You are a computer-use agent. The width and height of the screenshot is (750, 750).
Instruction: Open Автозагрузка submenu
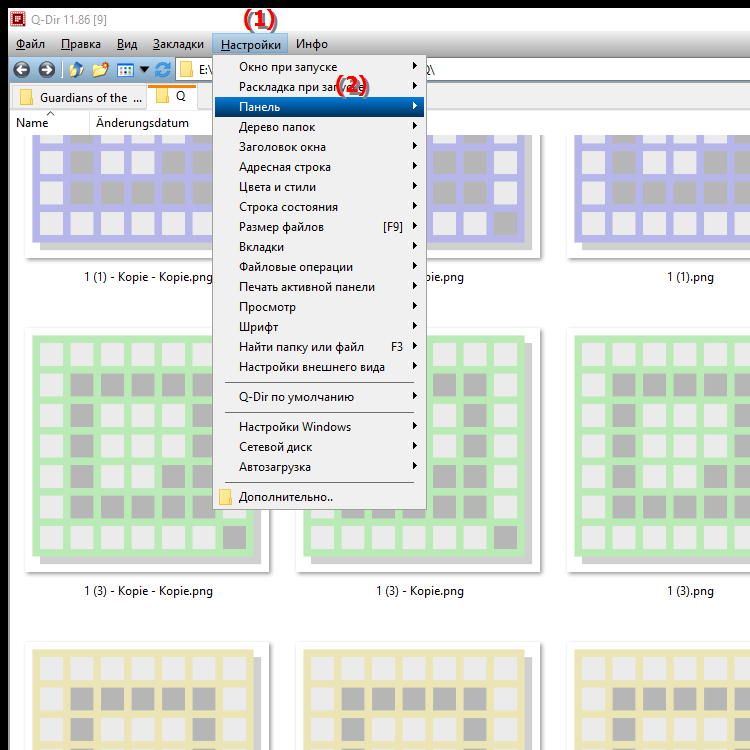pyautogui.click(x=320, y=467)
